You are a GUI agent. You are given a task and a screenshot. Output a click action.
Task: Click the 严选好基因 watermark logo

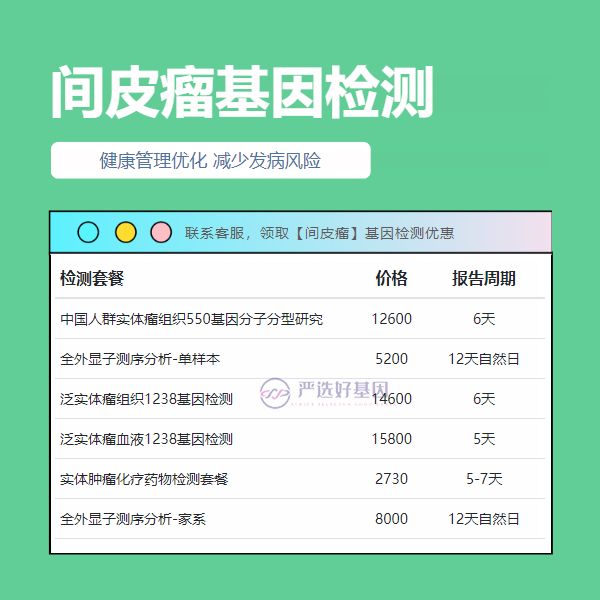324,393
